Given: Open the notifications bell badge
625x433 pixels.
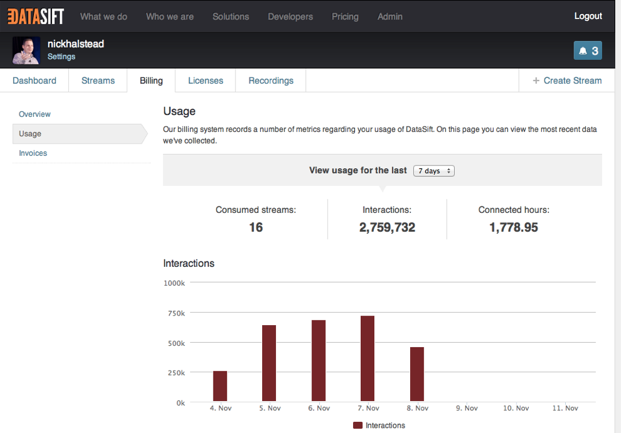Looking at the screenshot, I should (x=587, y=50).
